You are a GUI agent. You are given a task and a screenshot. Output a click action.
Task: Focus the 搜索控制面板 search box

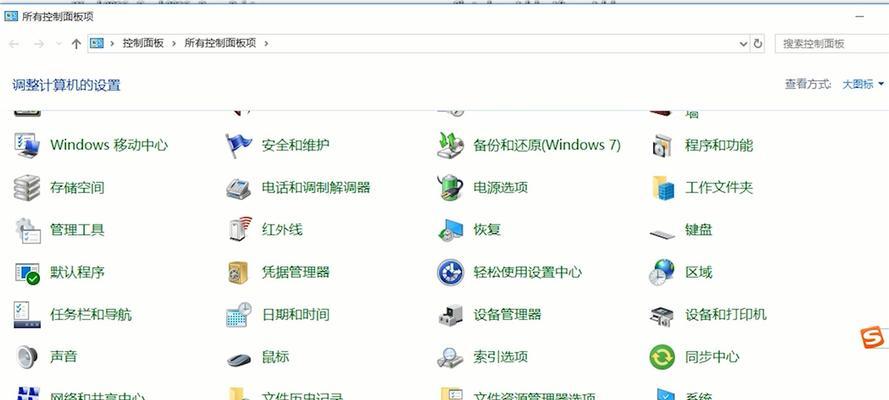(832, 44)
